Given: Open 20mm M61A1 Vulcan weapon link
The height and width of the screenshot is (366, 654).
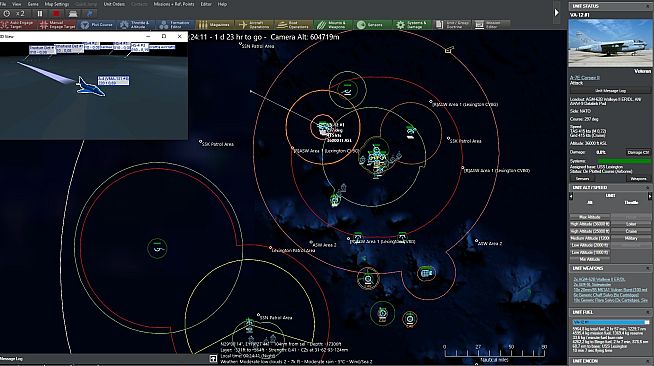Looking at the screenshot, I should pyautogui.click(x=610, y=290).
